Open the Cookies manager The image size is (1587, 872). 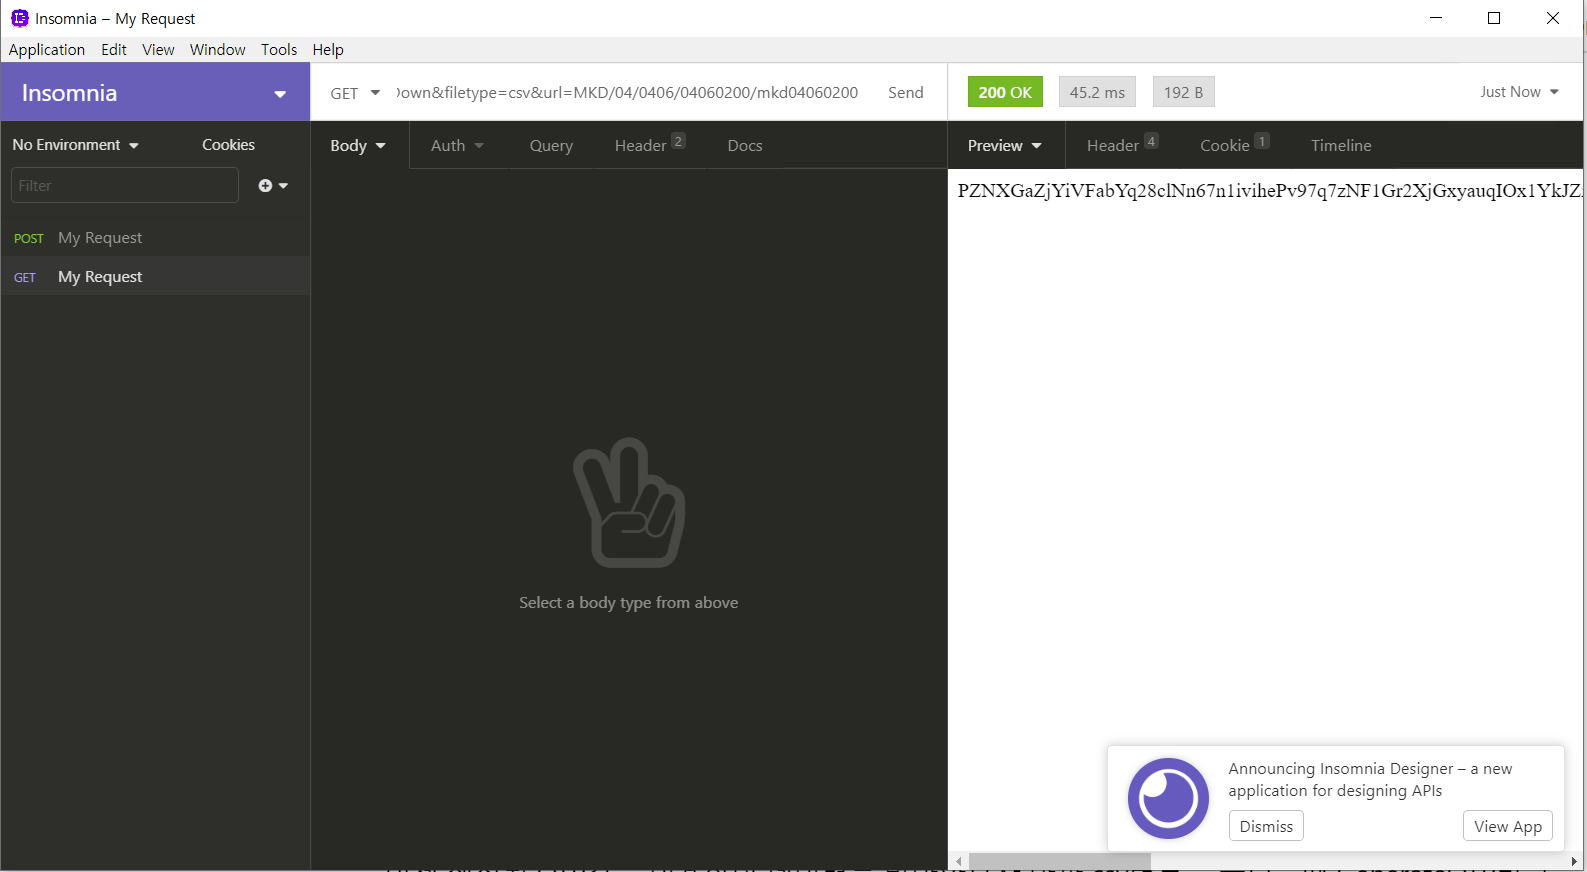pyautogui.click(x=228, y=145)
